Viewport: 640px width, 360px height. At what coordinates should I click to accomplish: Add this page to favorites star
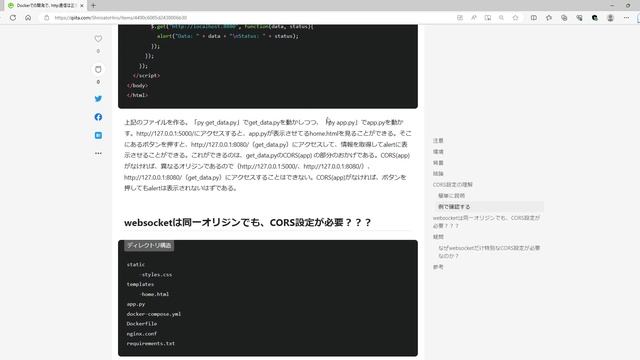516,18
